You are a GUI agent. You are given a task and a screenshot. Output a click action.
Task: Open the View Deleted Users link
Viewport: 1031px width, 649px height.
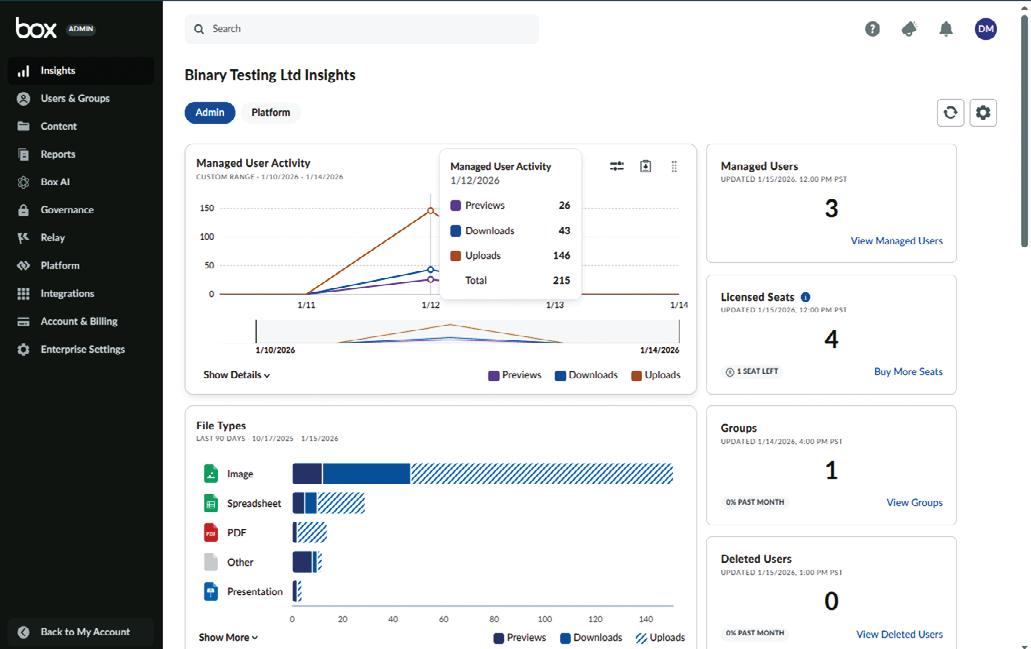pos(899,635)
